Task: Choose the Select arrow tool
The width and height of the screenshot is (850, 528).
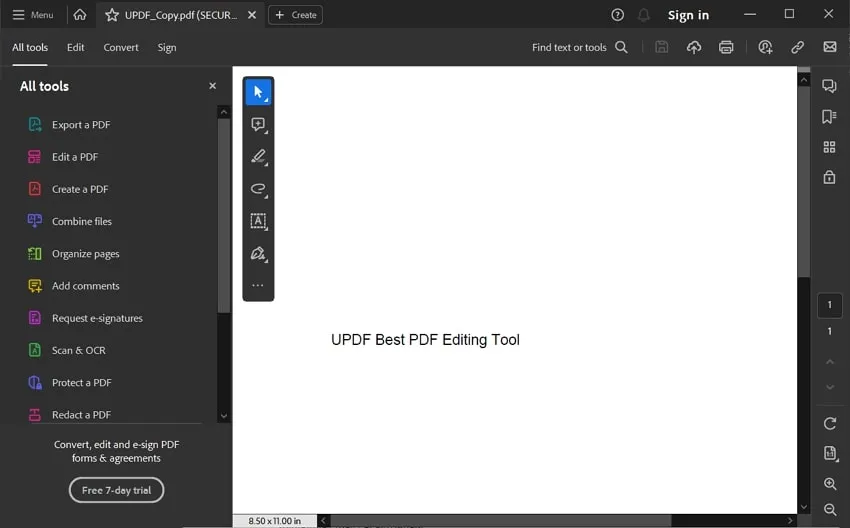Action: [x=258, y=92]
